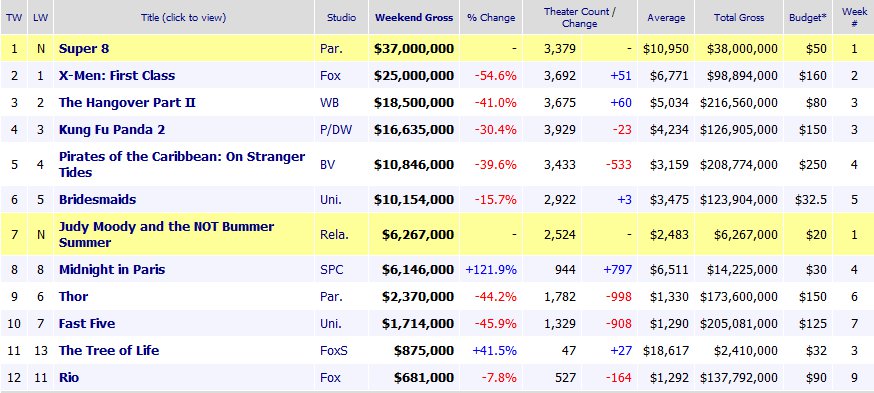This screenshot has width=874, height=393.
Task: Click the Budget* column header
Action: [x=808, y=17]
